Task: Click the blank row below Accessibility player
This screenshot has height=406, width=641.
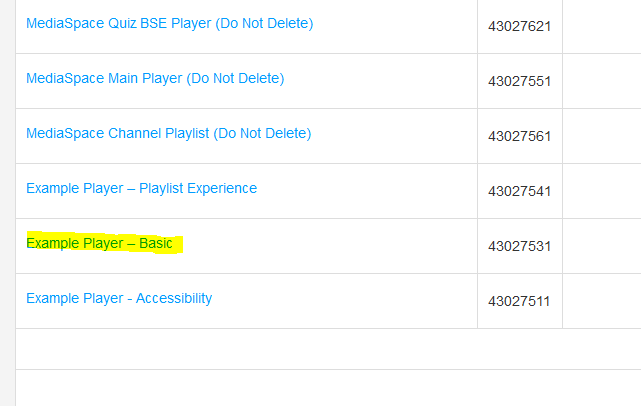Action: pos(328,349)
